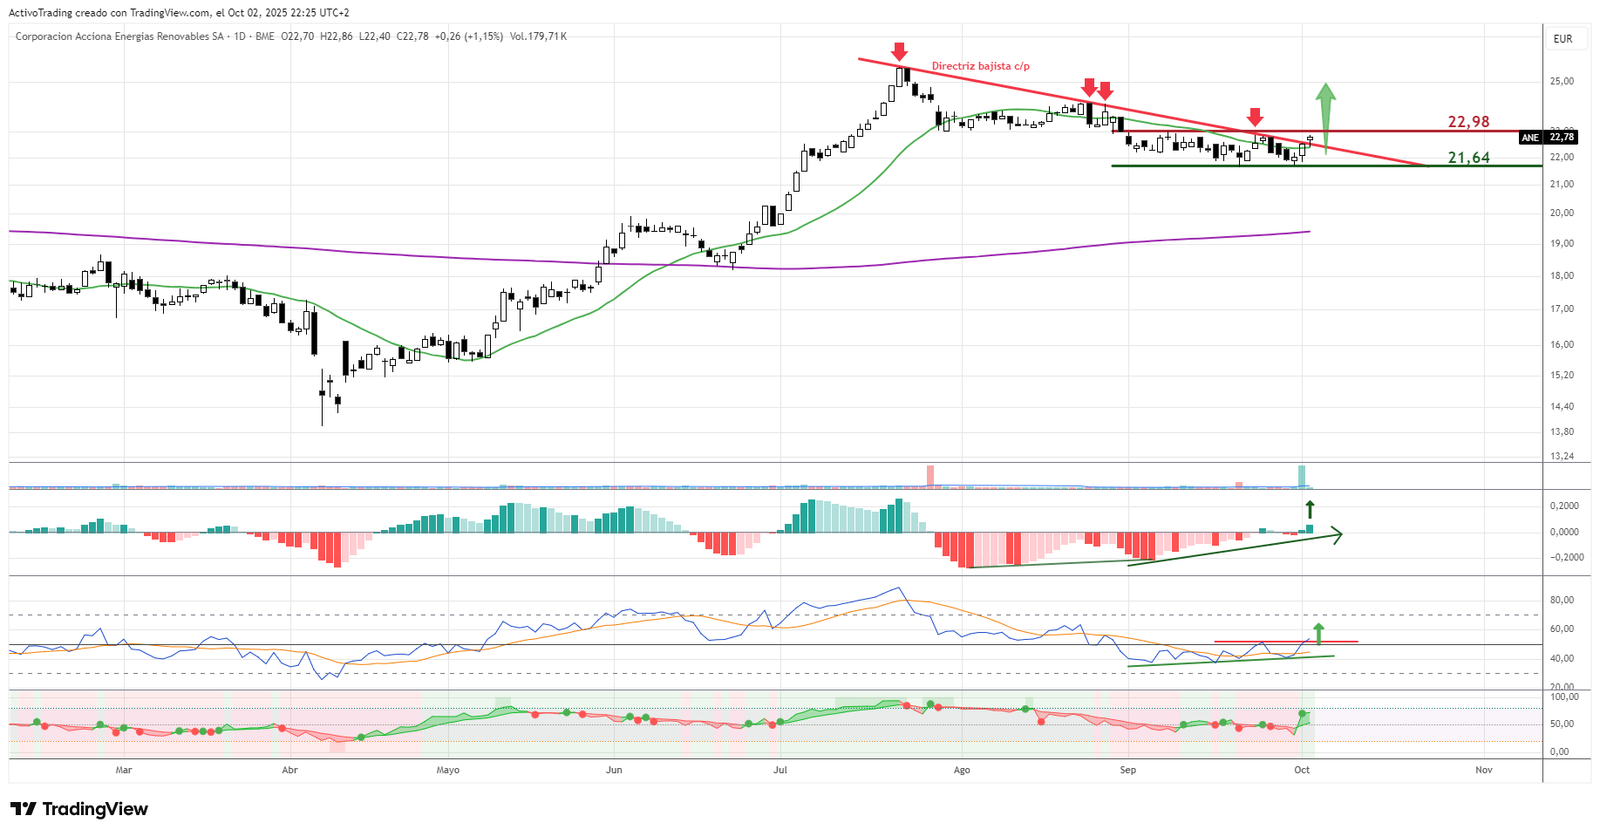
Task: Click the Vol. 179,71 K volume readout
Action: (x=538, y=36)
